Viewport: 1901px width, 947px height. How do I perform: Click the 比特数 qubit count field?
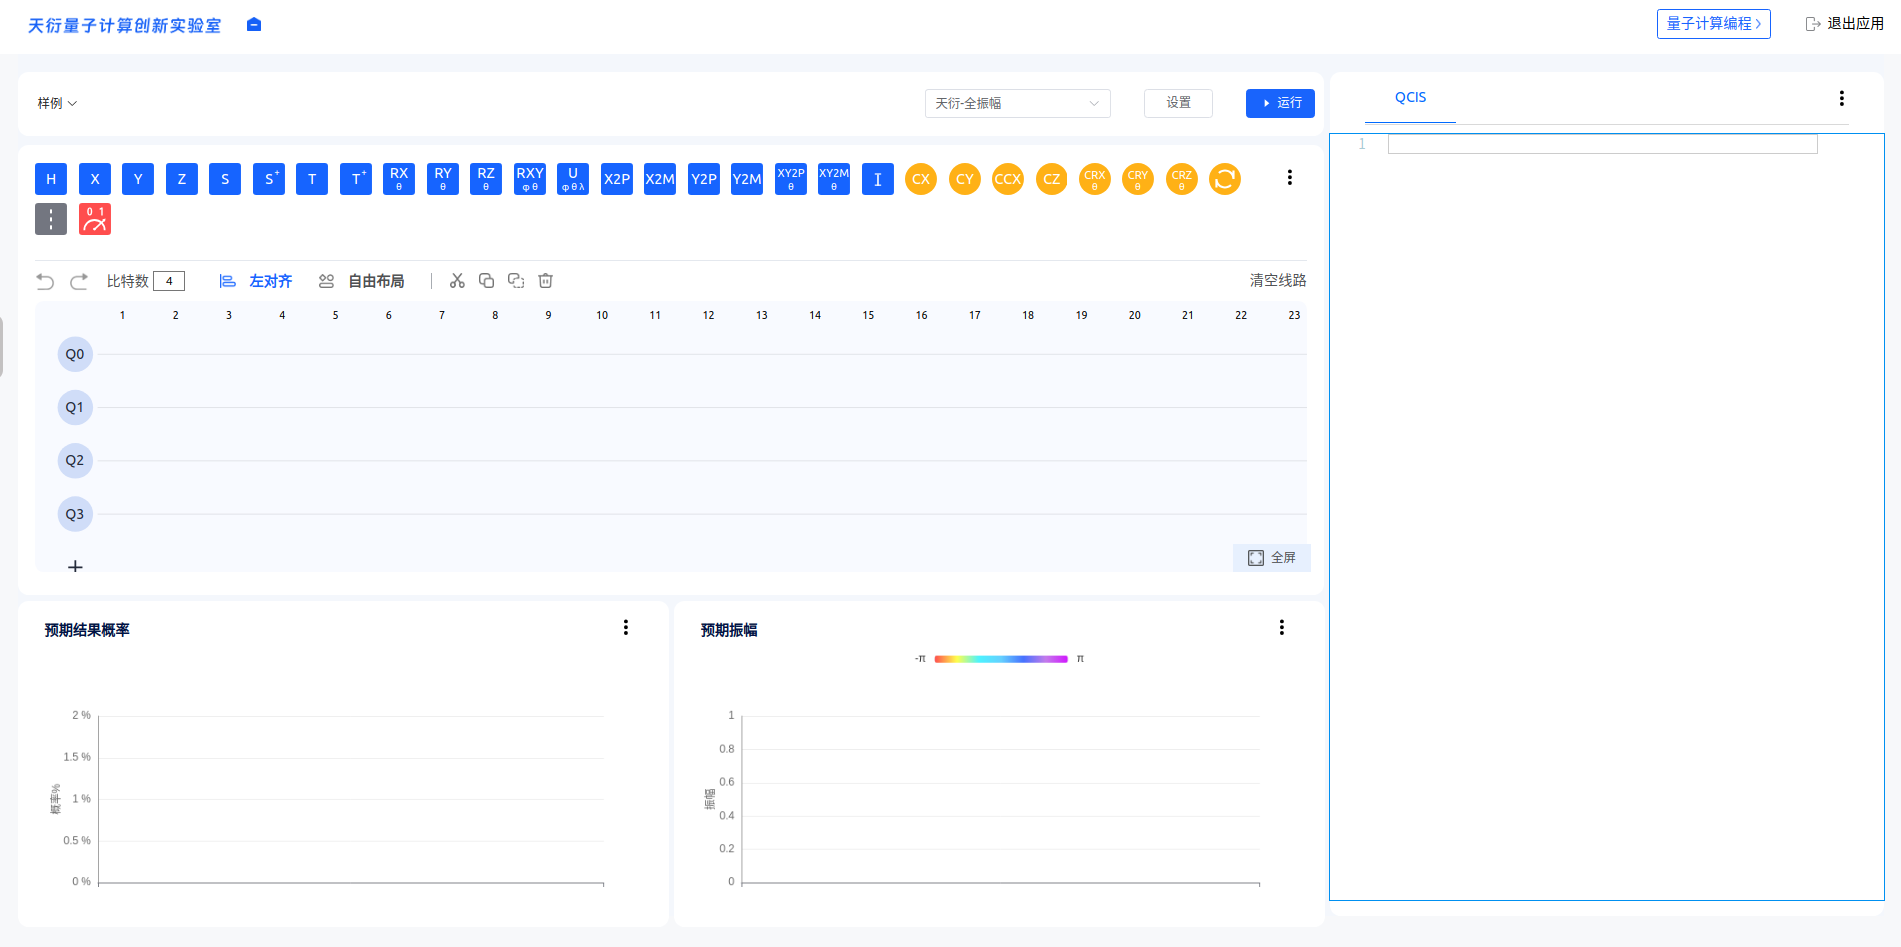(169, 281)
